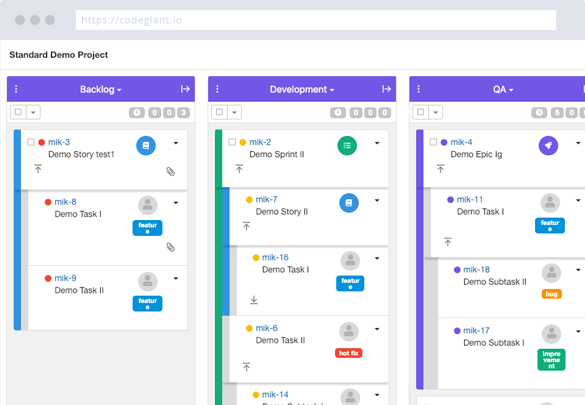Image resolution: width=585 pixels, height=405 pixels.
Task: Open the QA column header menu
Action: (418, 89)
